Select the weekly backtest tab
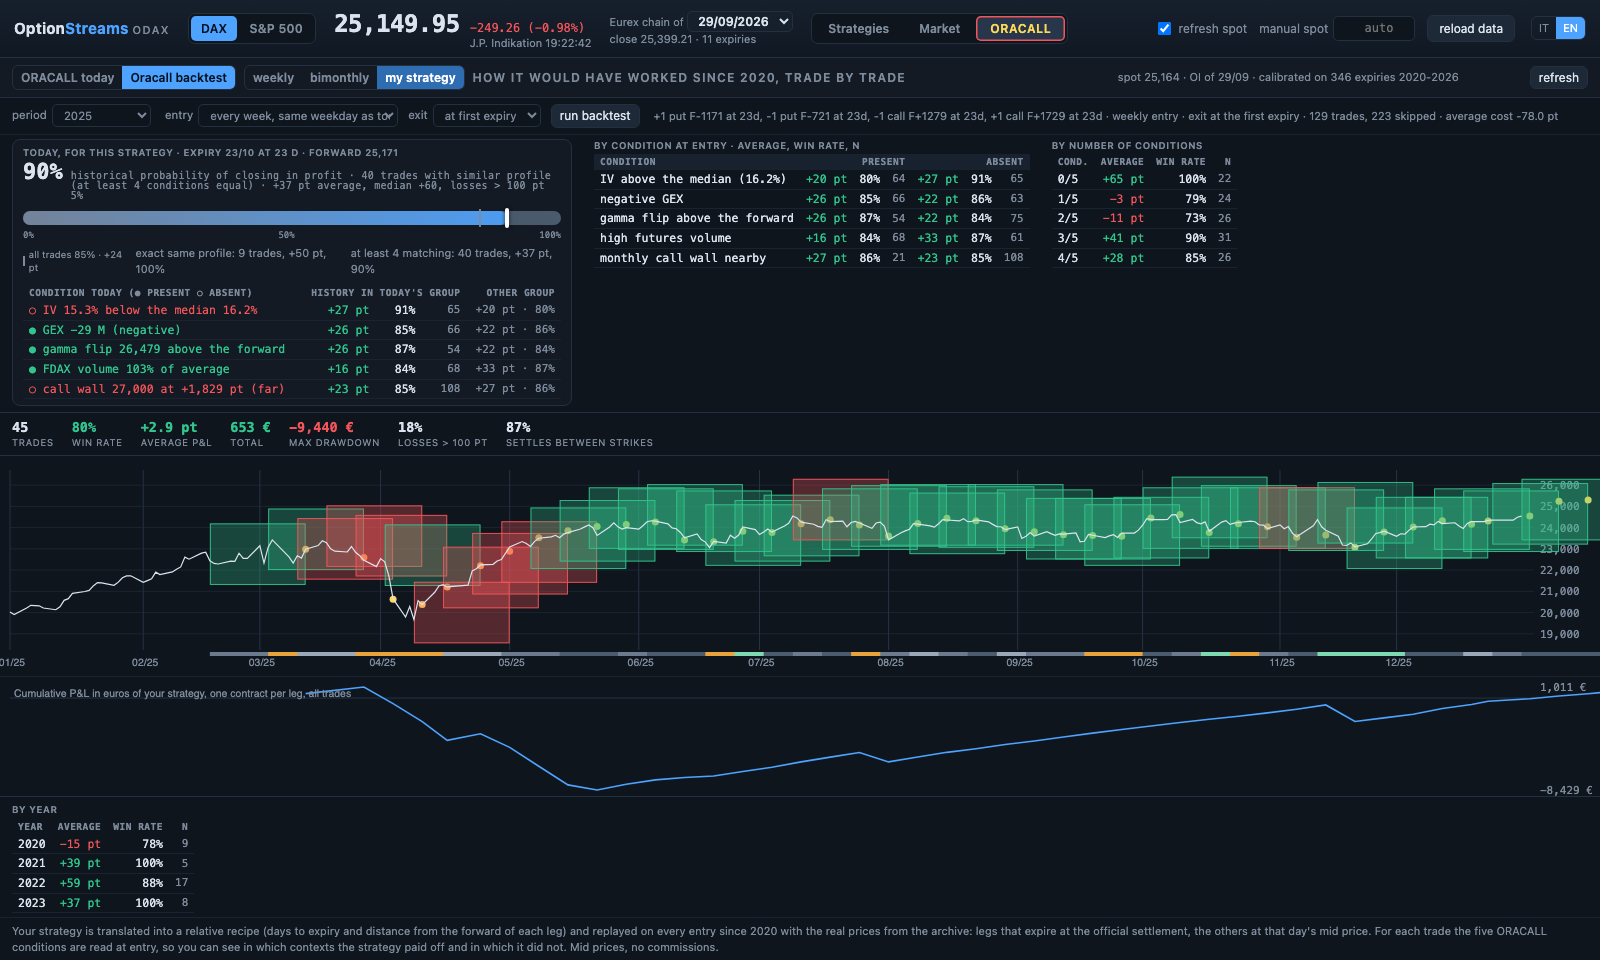This screenshot has height=960, width=1600. tap(273, 78)
